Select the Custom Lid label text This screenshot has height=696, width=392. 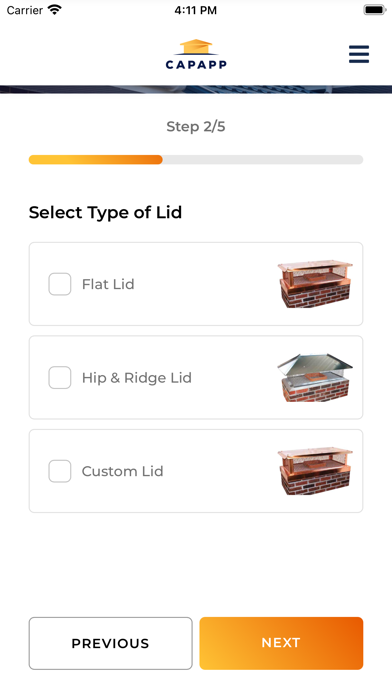click(x=123, y=471)
